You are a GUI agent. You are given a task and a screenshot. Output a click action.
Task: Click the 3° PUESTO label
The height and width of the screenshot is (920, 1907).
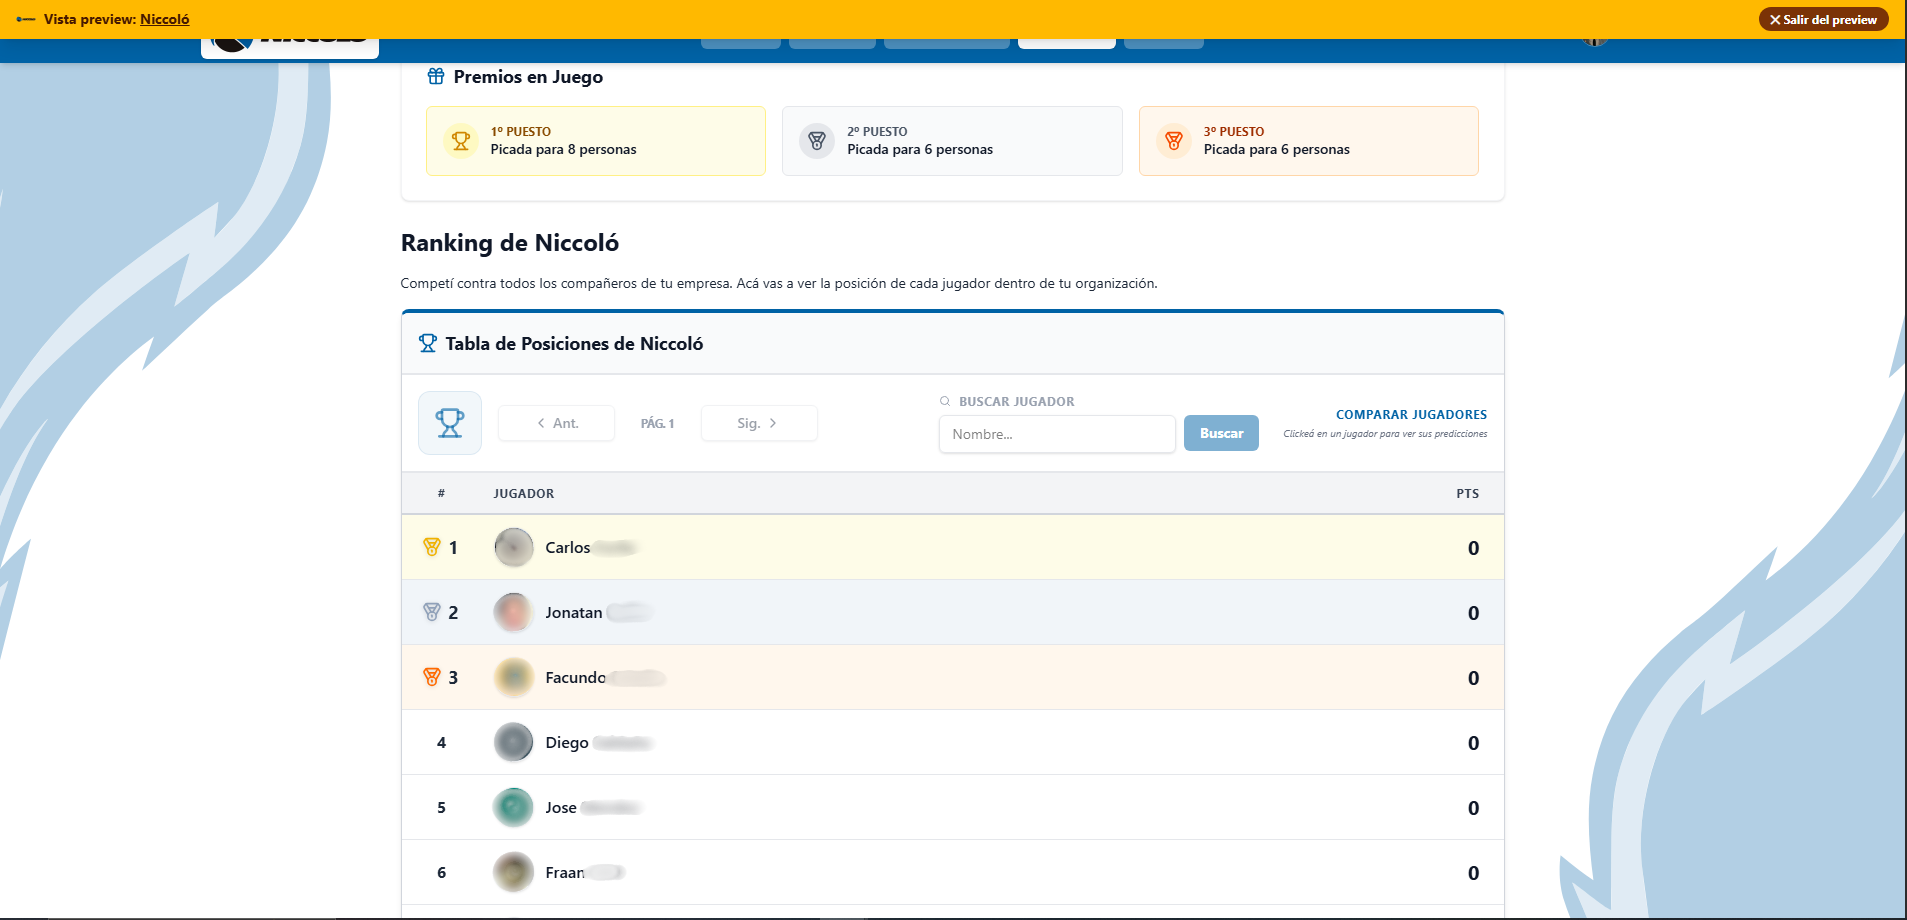(1234, 131)
